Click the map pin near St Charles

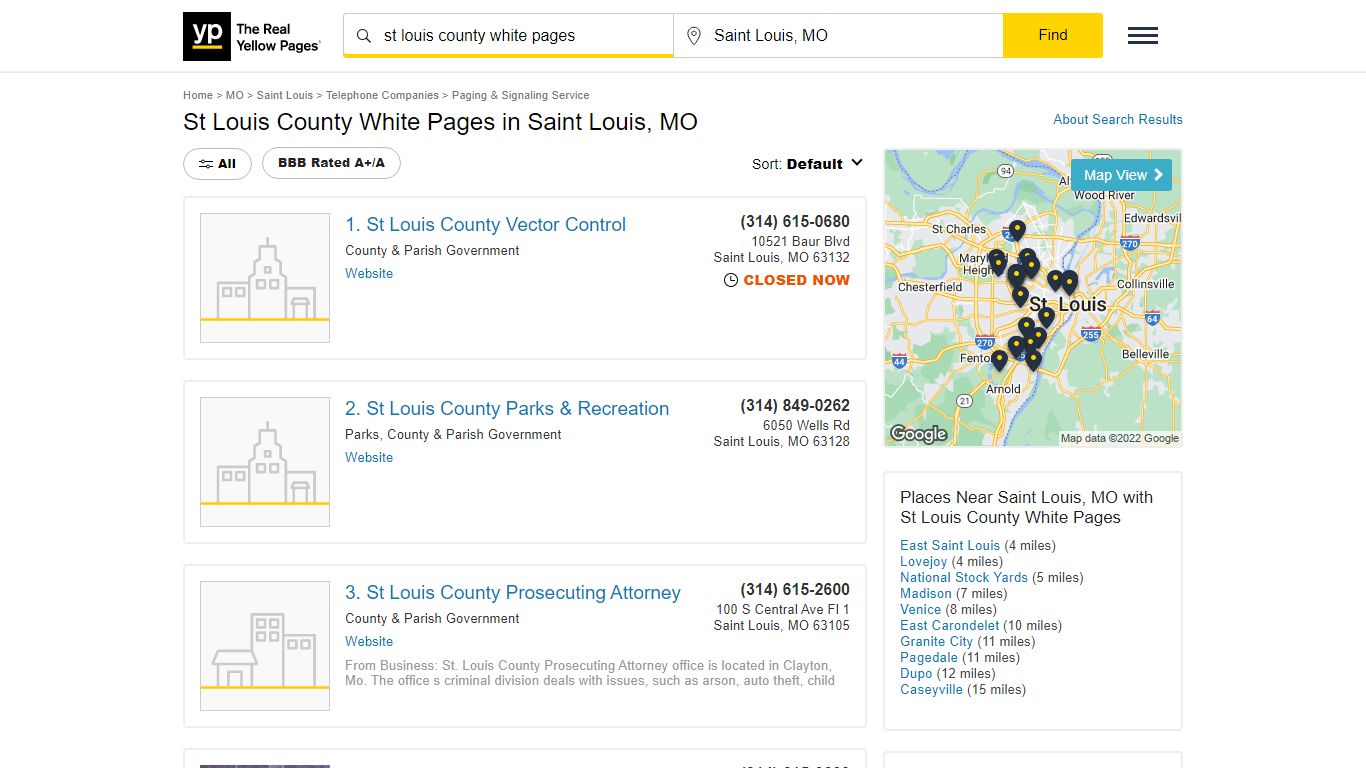click(1017, 231)
